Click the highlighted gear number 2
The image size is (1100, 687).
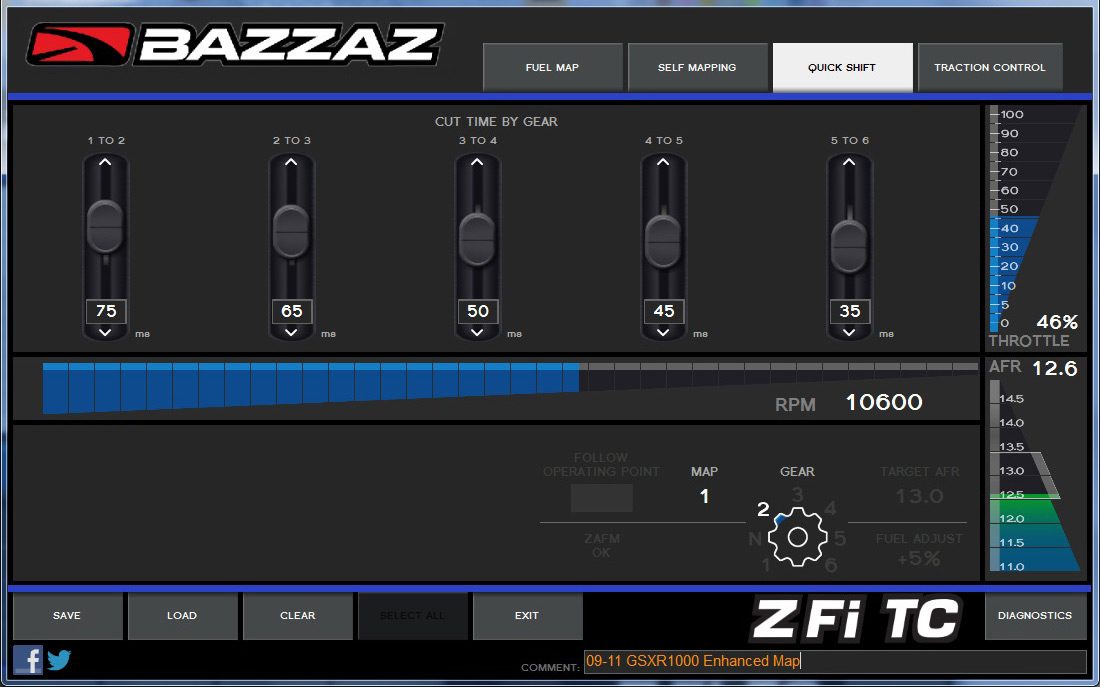coord(763,509)
